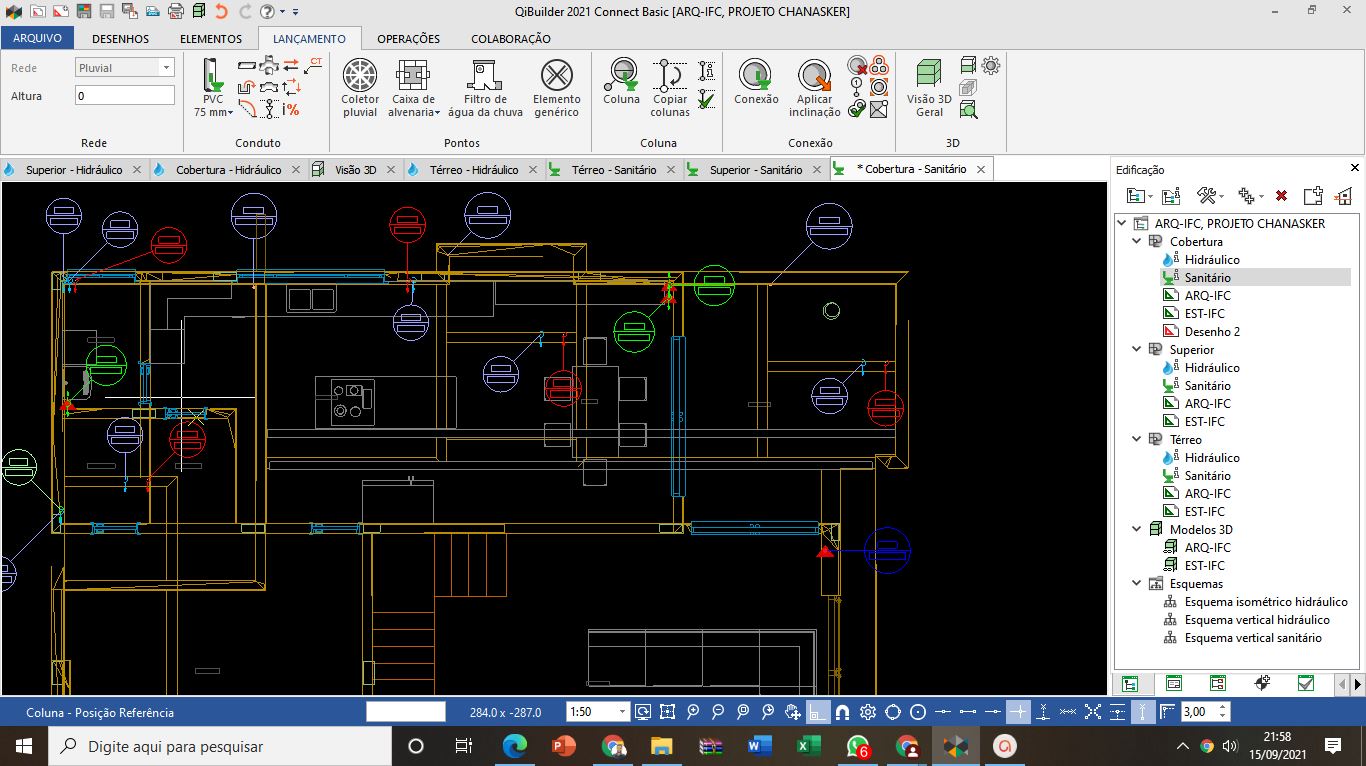Open the Térreo - Sanitário drawing tab
Image resolution: width=1366 pixels, height=766 pixels.
(x=614, y=170)
